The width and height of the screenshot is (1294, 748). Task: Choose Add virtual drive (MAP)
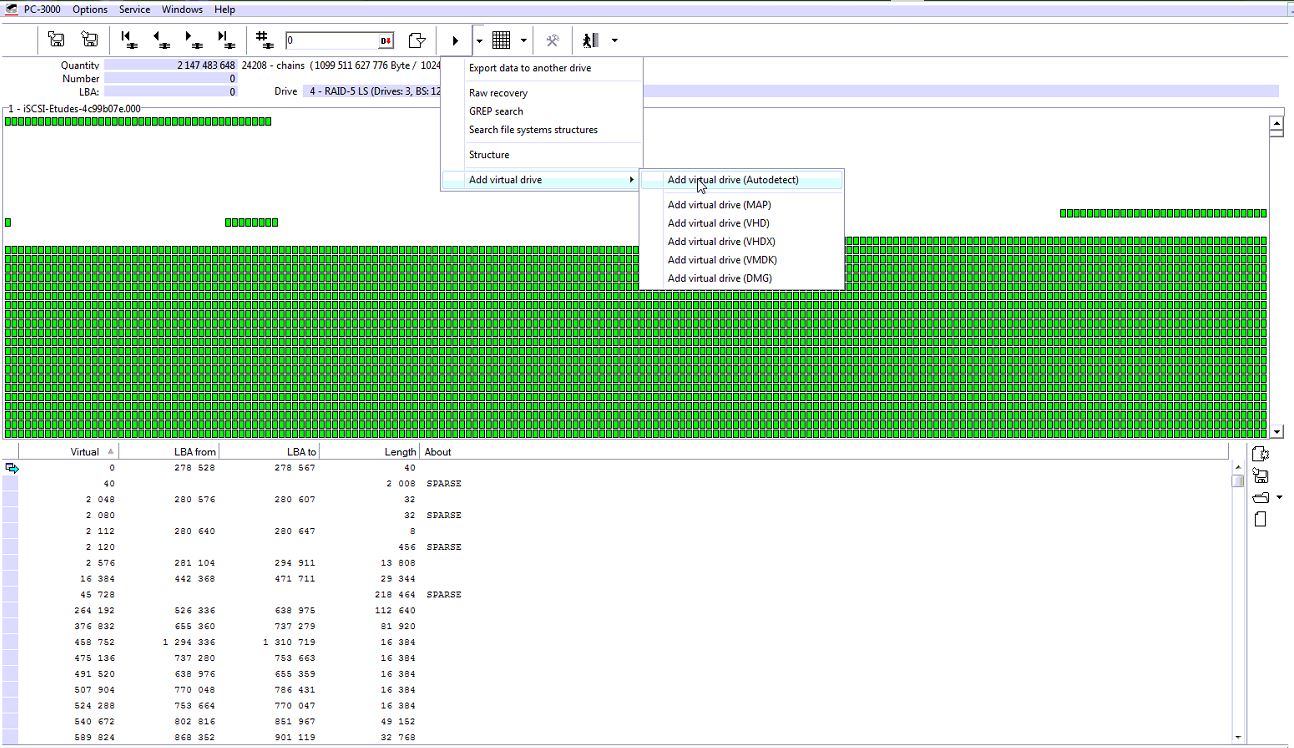[741, 205]
